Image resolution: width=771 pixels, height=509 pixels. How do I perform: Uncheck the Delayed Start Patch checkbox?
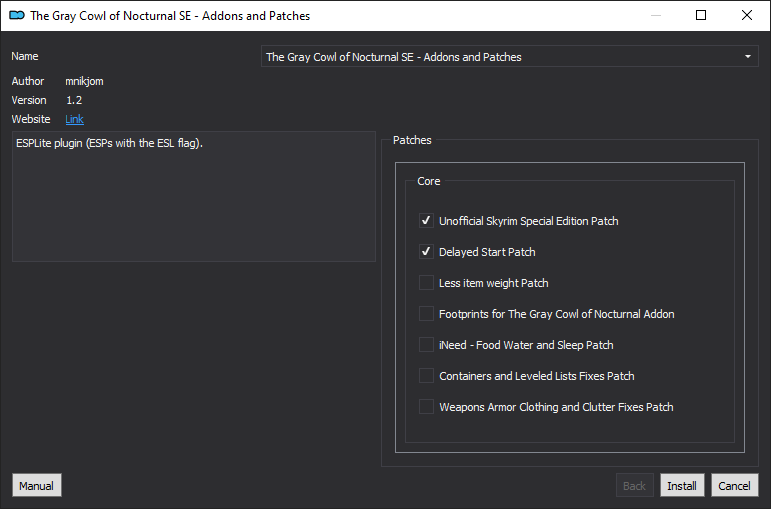pos(426,252)
